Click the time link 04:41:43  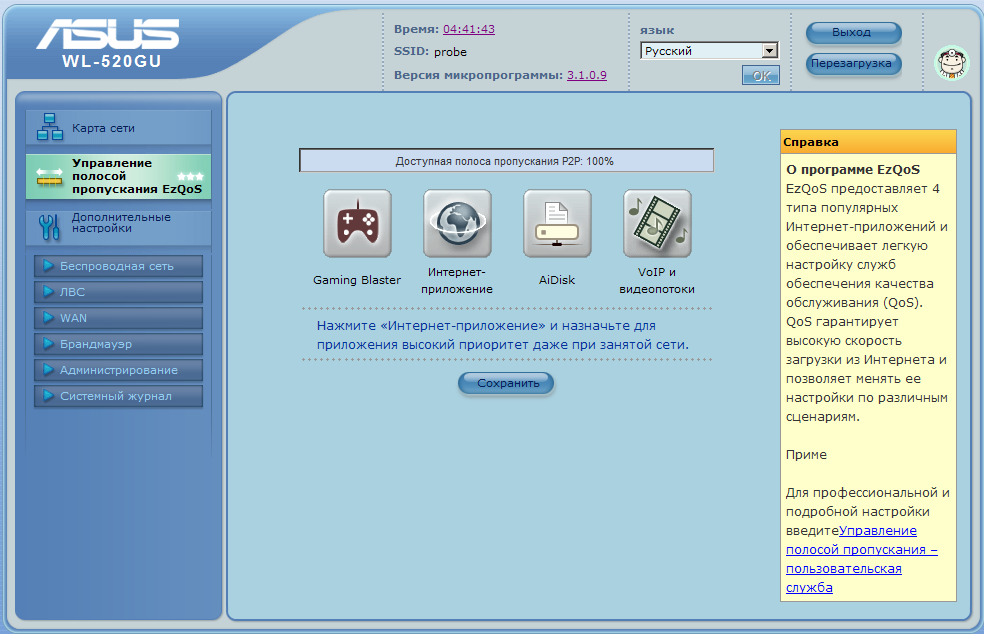(x=469, y=29)
